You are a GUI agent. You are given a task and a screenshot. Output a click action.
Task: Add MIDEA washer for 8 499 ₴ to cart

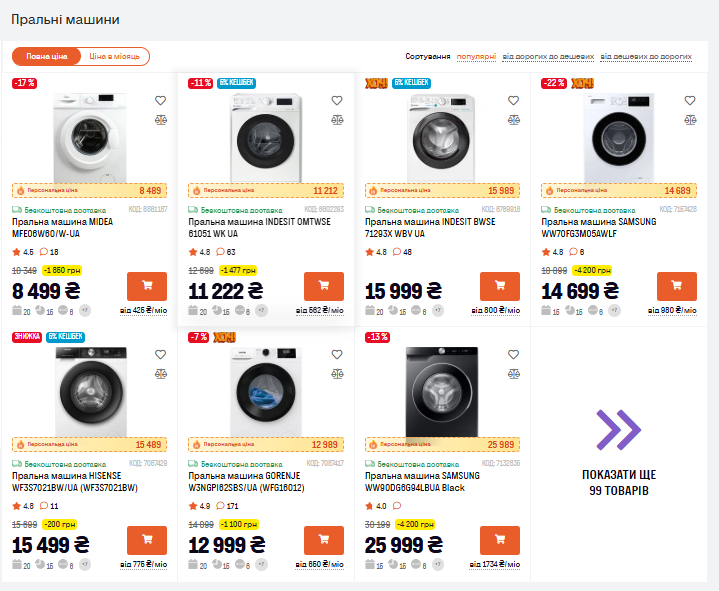tap(147, 286)
